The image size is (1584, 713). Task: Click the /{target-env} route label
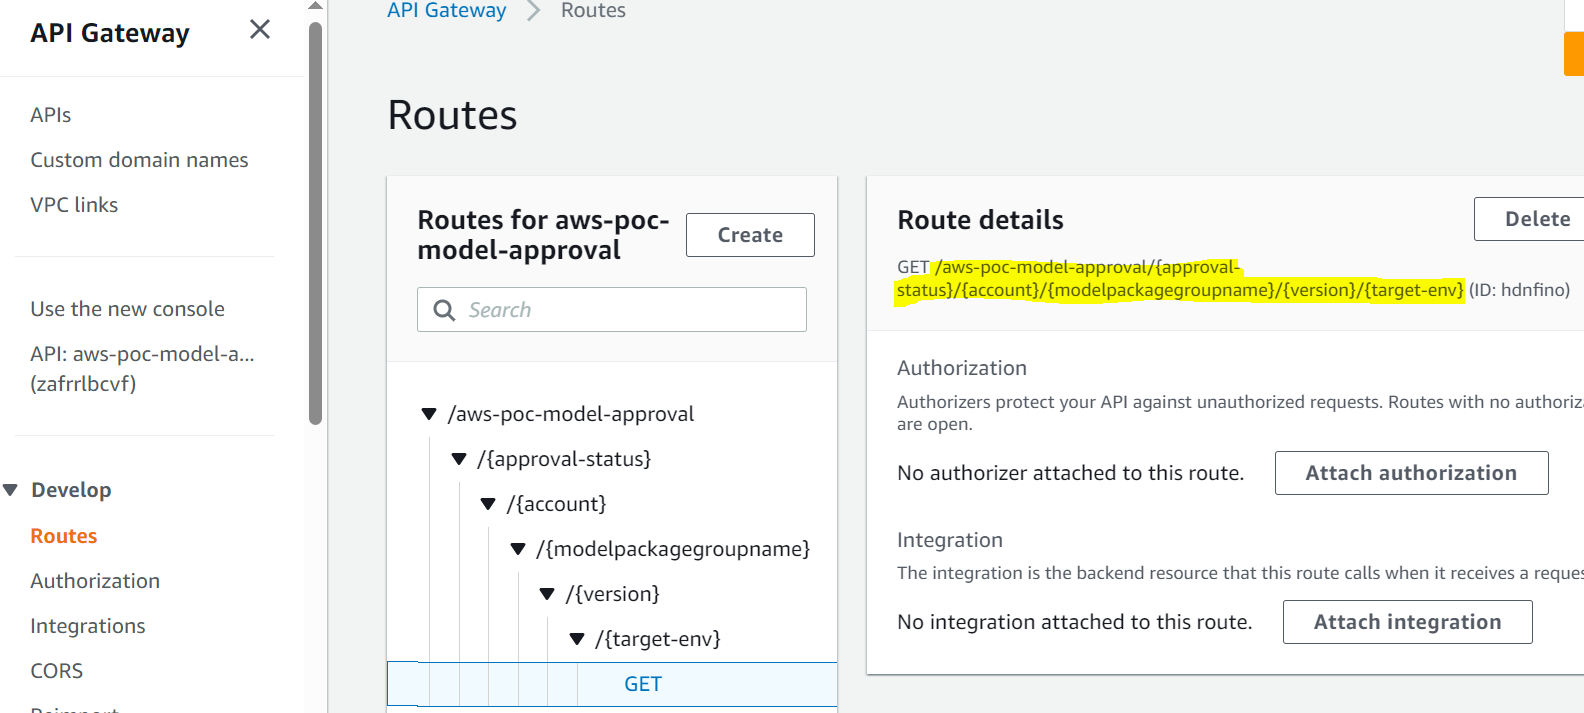658,639
